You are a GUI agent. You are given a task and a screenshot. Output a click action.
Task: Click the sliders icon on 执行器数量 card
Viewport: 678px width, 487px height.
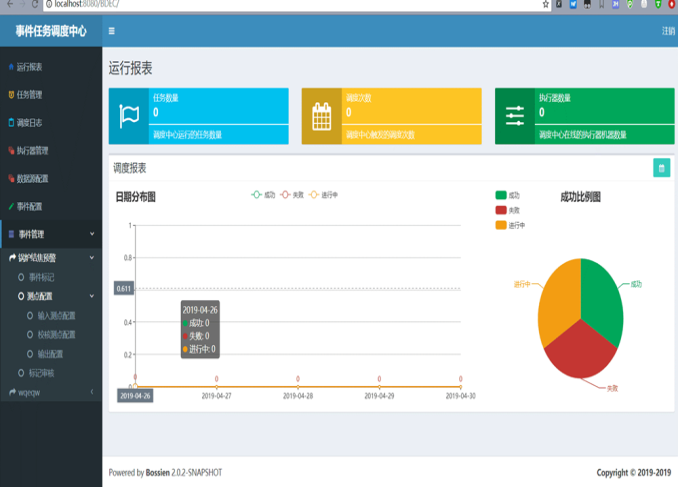pos(515,116)
